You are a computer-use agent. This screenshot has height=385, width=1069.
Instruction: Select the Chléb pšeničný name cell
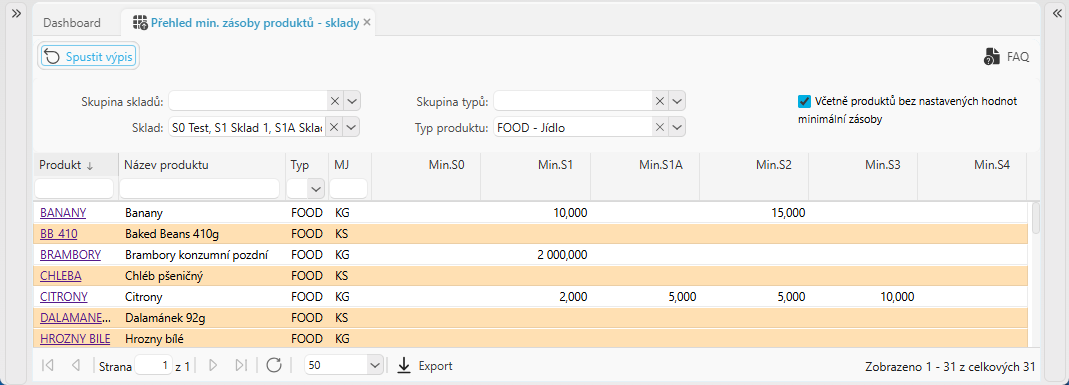tap(202, 276)
